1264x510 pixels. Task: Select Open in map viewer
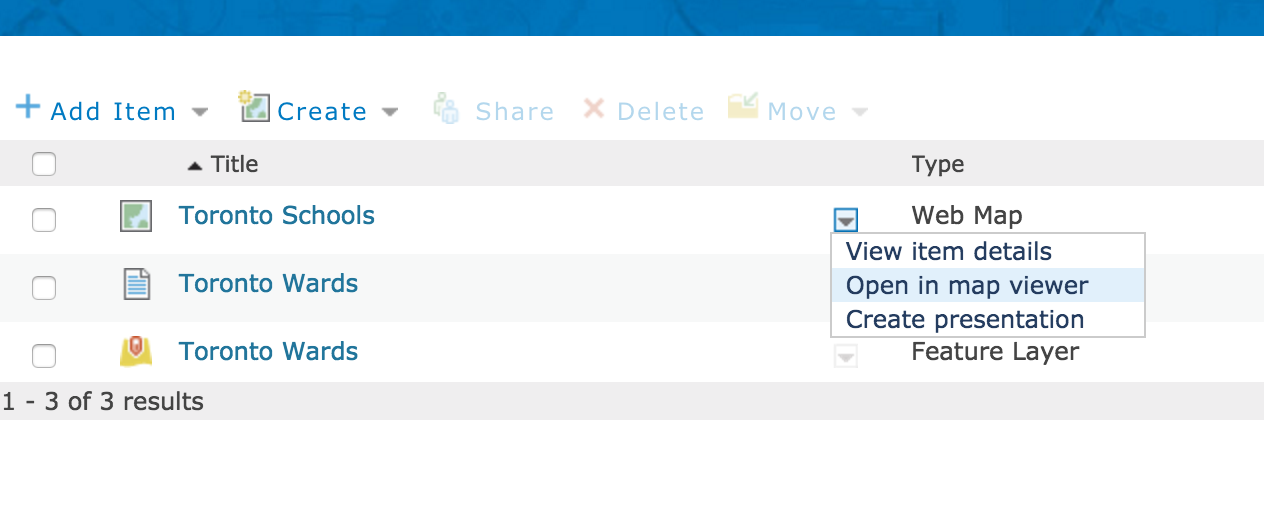pyautogui.click(x=988, y=285)
